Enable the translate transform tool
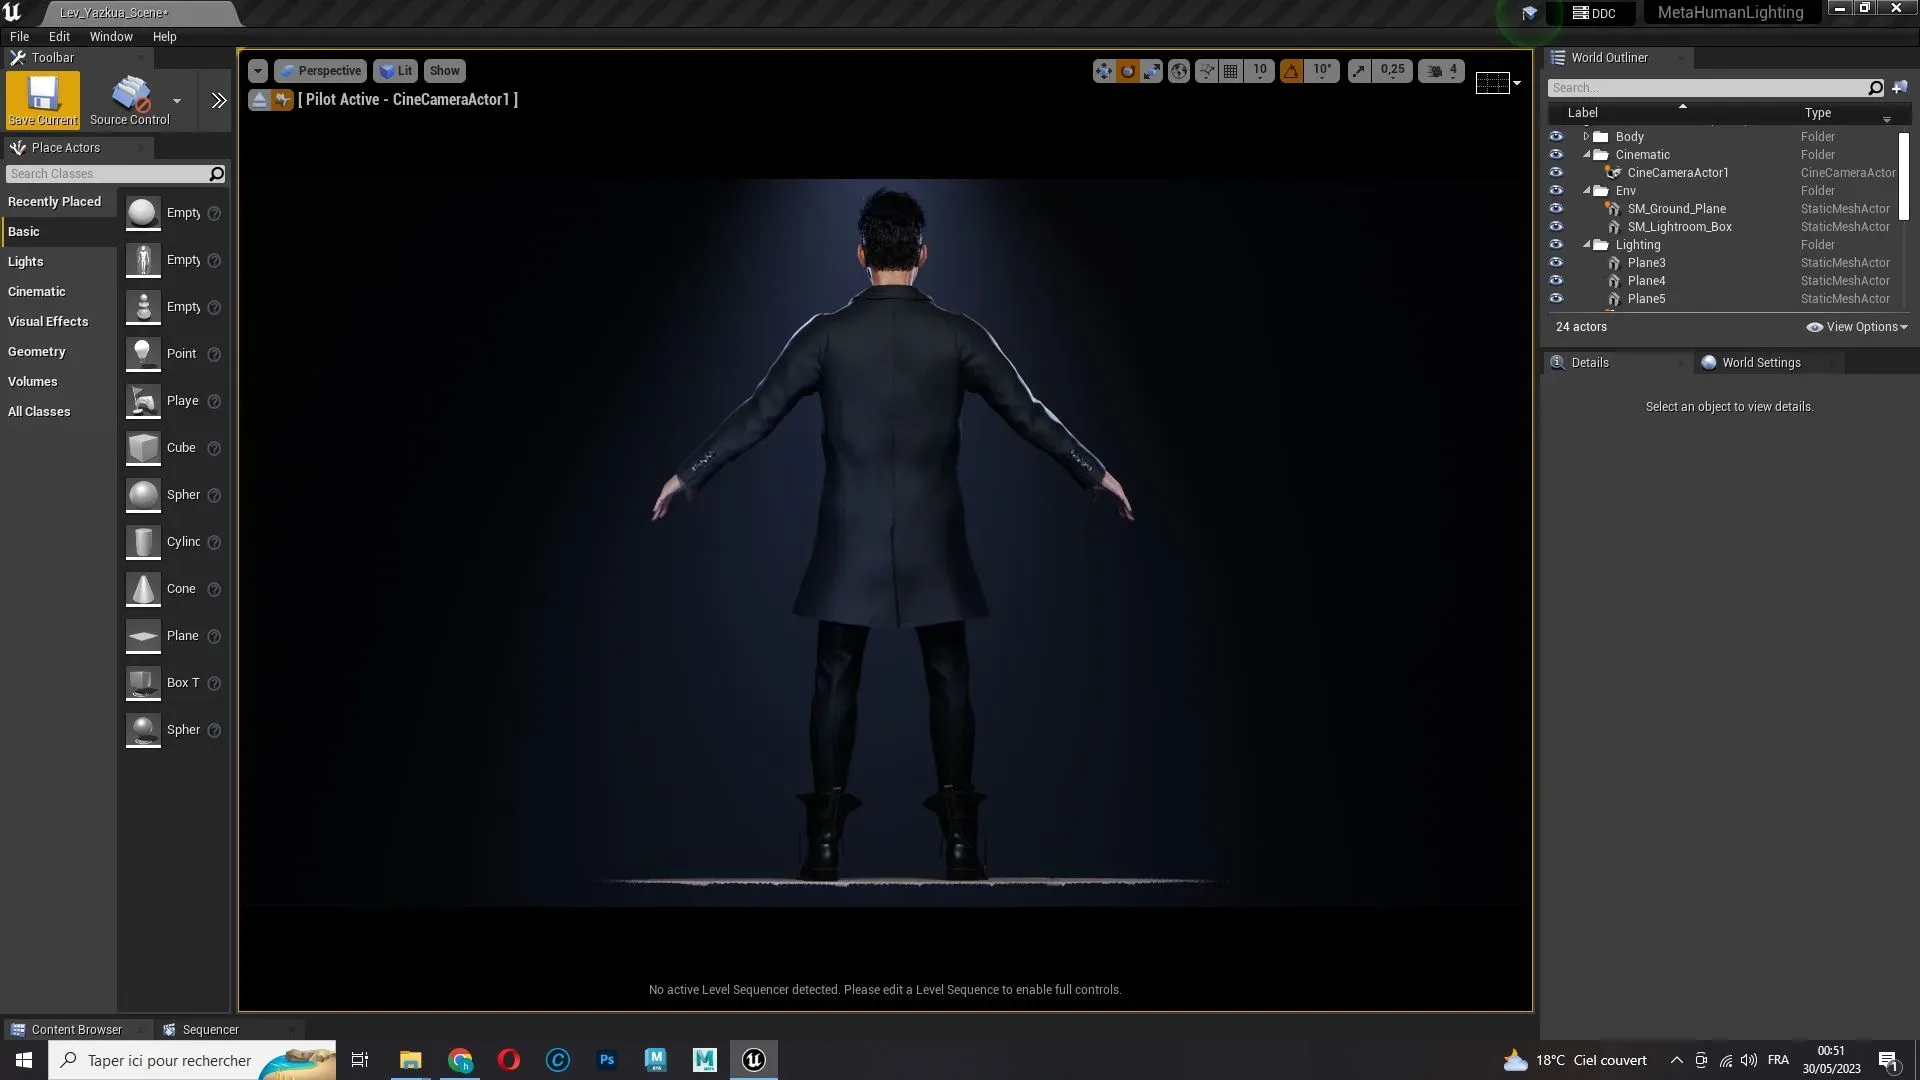 pos(1103,70)
